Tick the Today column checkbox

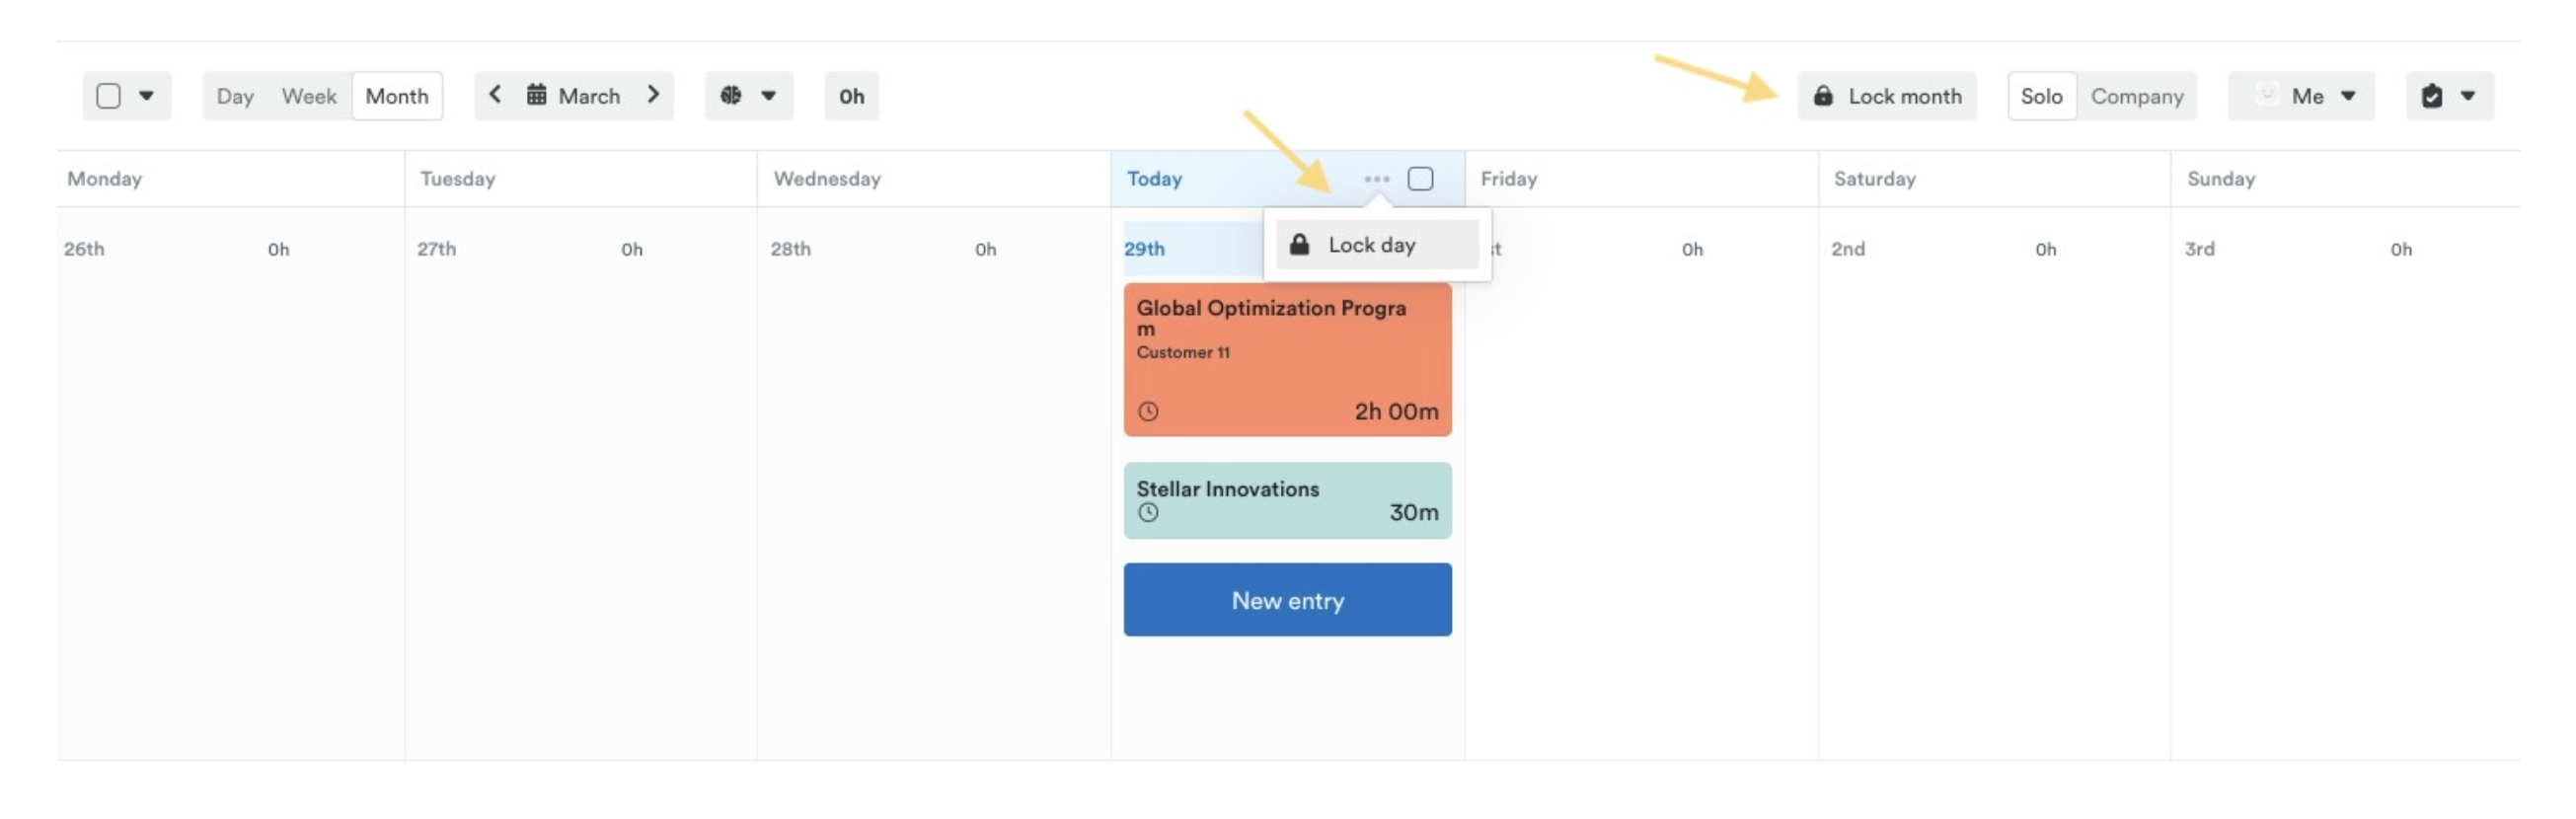click(1420, 179)
